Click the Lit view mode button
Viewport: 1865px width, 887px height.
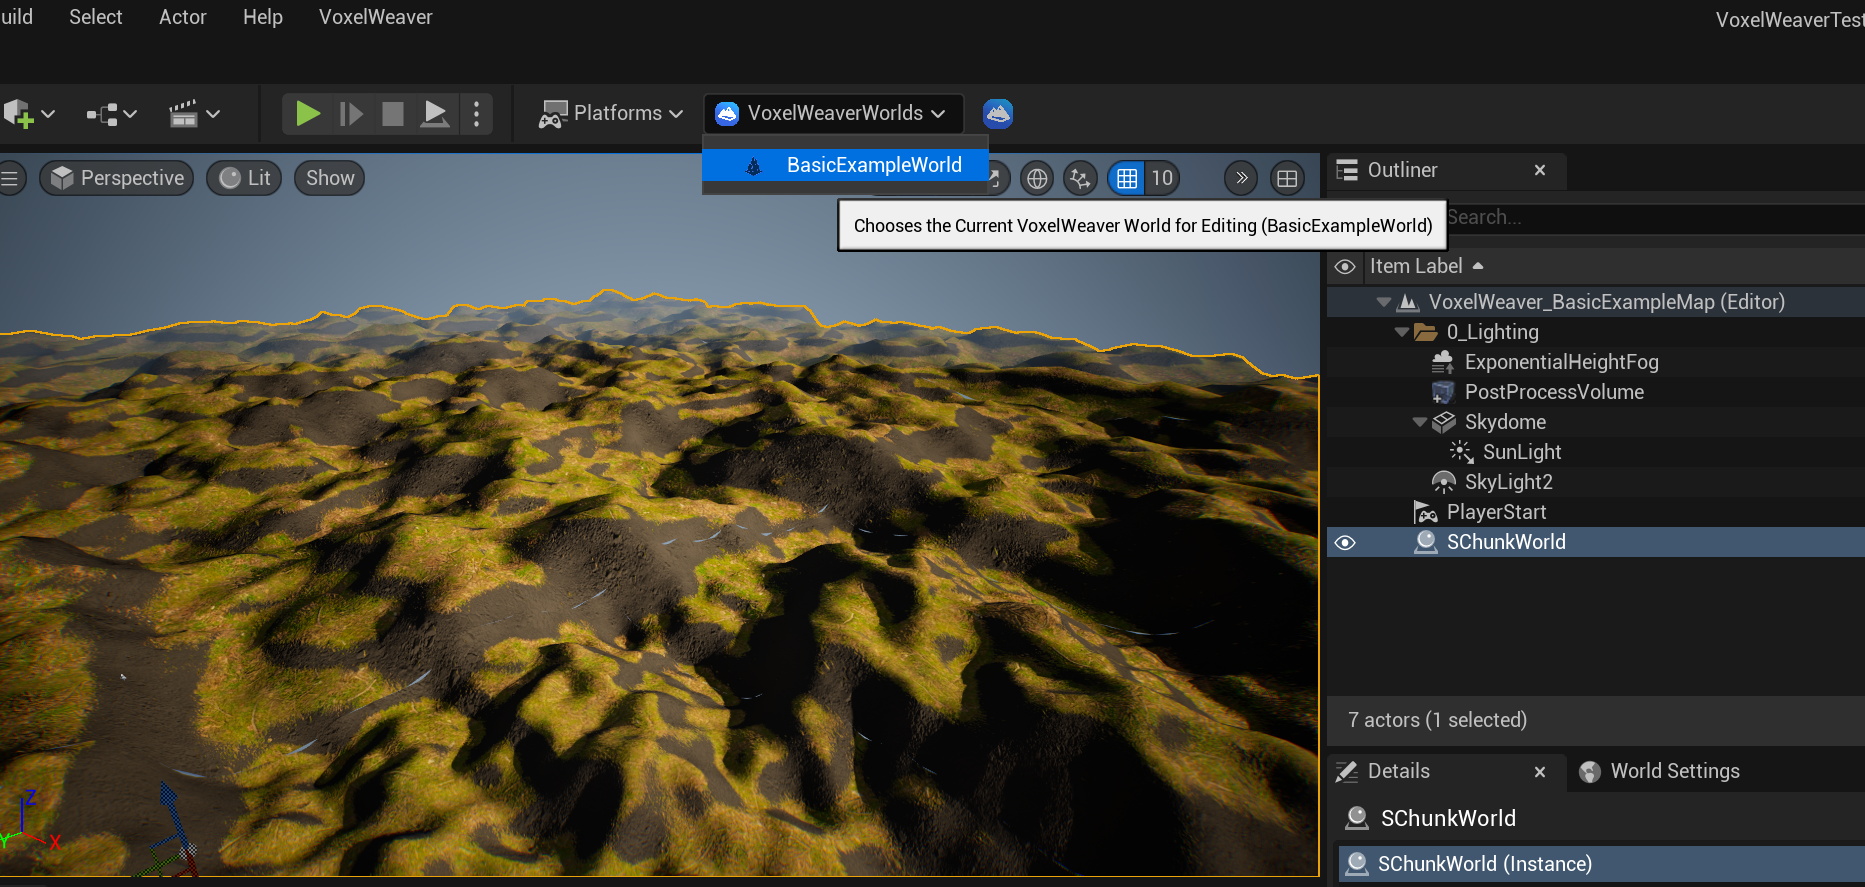pyautogui.click(x=244, y=178)
